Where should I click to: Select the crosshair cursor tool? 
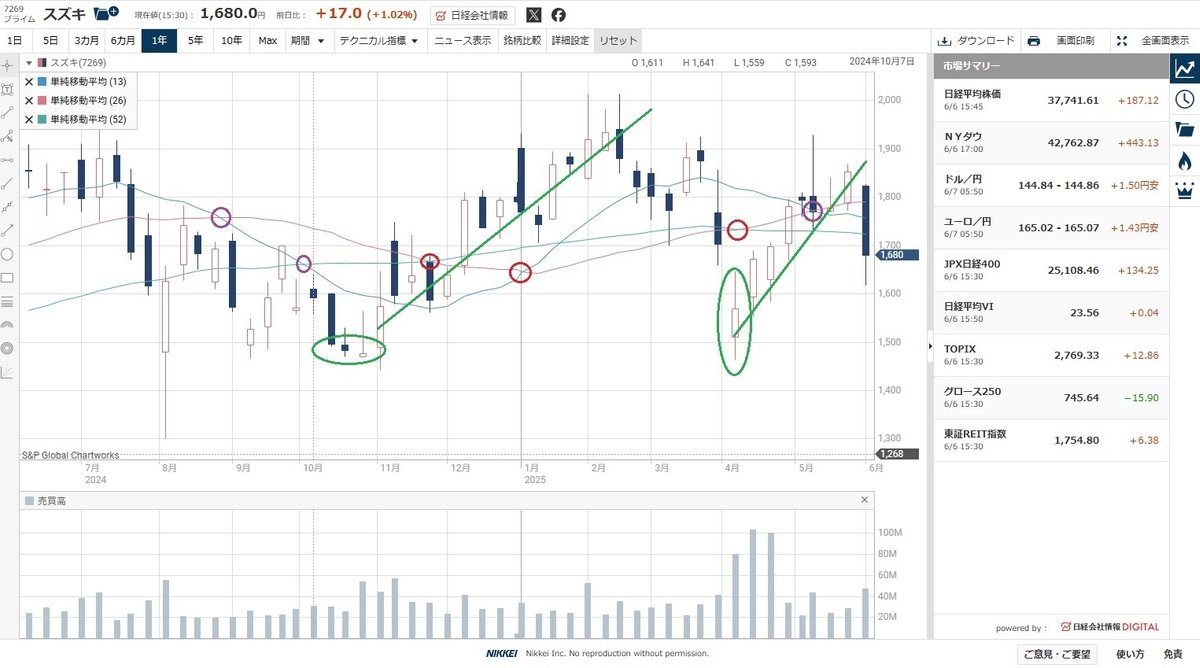(8, 64)
